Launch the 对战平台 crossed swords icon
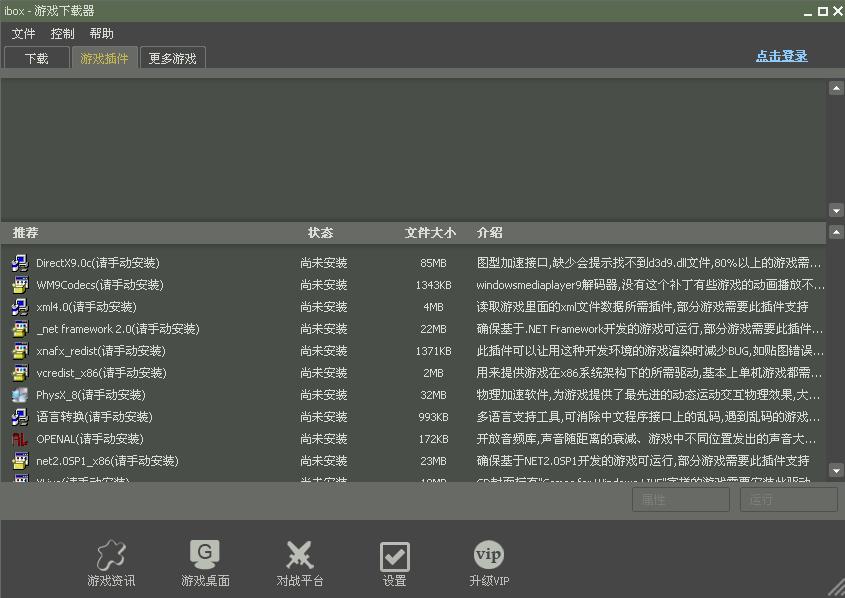This screenshot has height=598, width=845. pyautogui.click(x=300, y=555)
